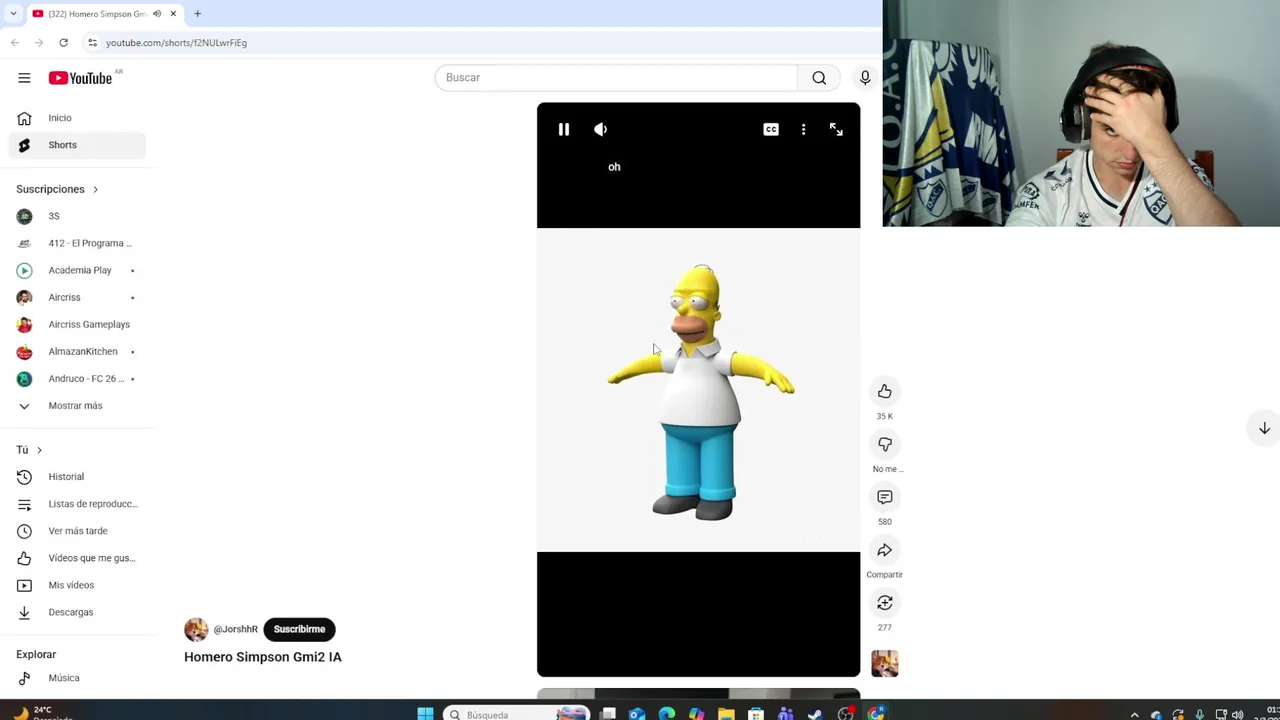Click the search magnifier button

click(x=819, y=78)
